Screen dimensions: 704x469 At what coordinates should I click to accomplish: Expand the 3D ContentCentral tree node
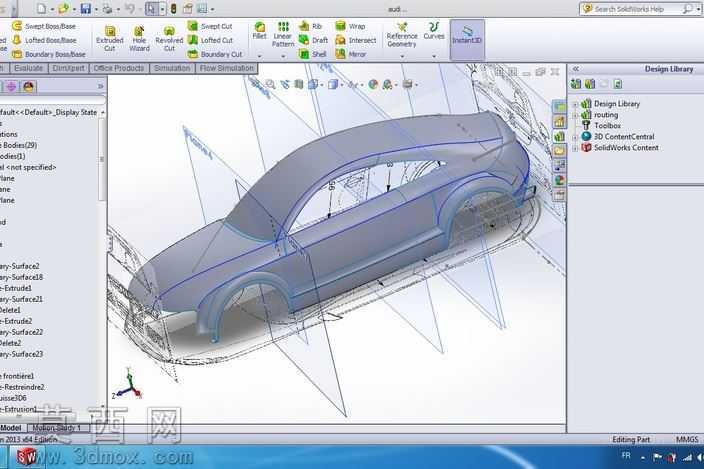tap(575, 137)
